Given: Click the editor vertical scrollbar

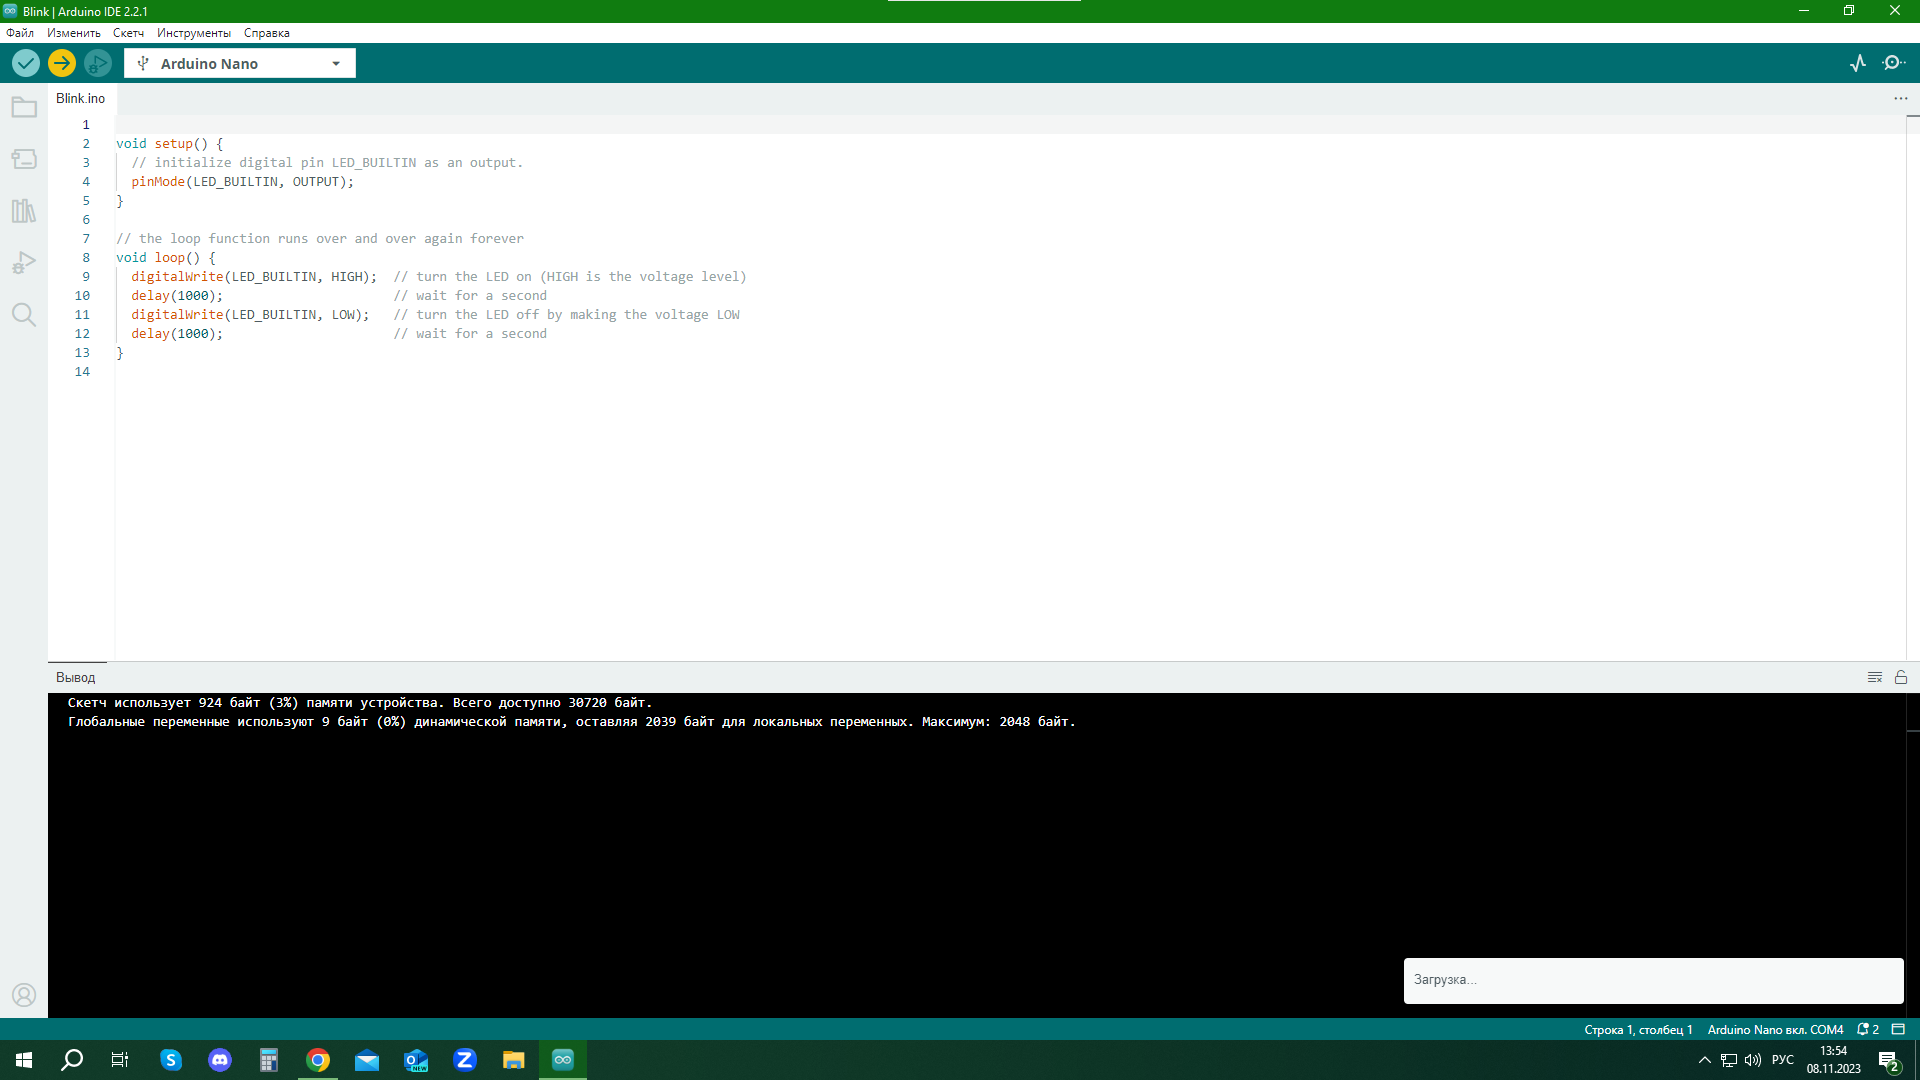Looking at the screenshot, I should click(x=1912, y=387).
